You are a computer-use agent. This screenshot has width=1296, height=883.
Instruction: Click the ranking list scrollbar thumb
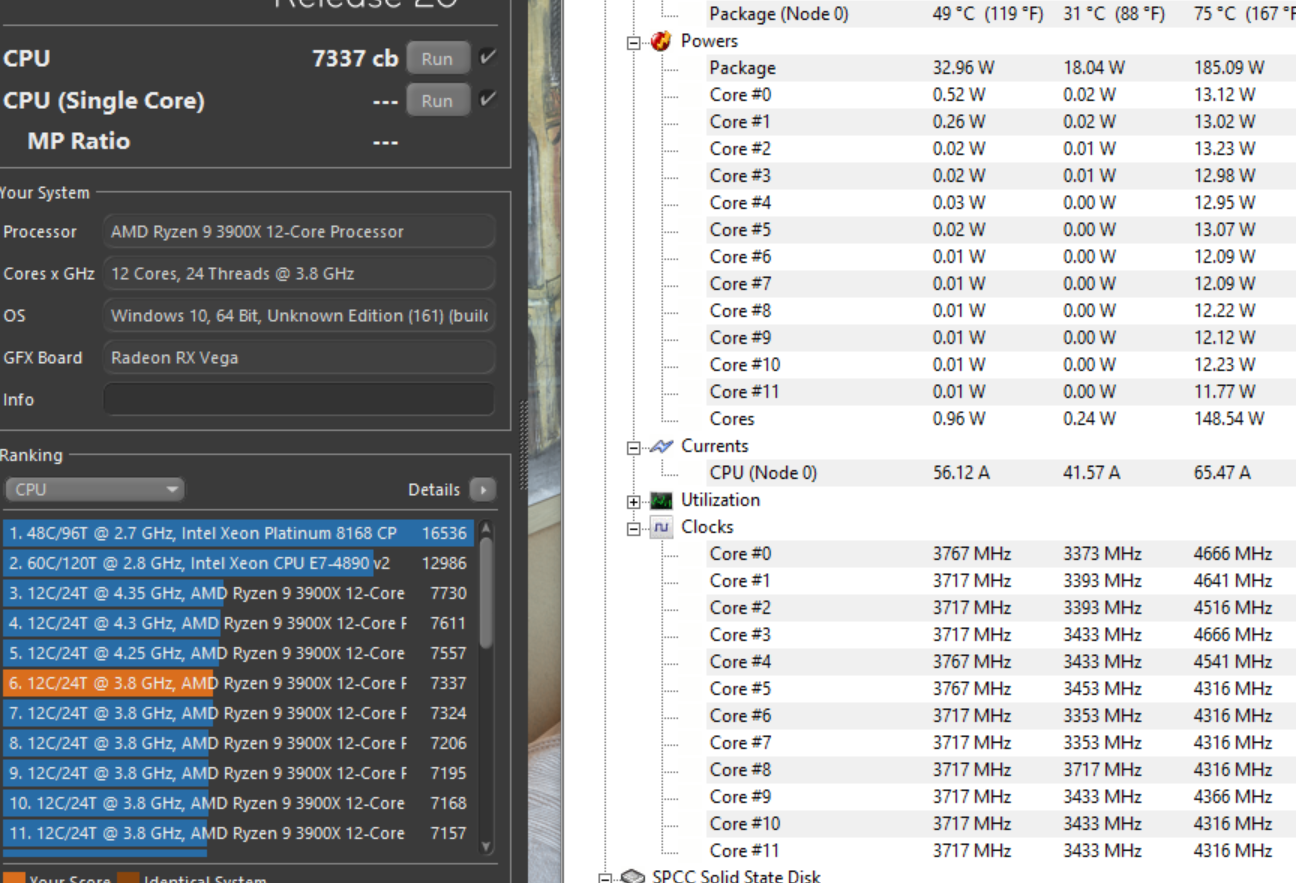(486, 592)
